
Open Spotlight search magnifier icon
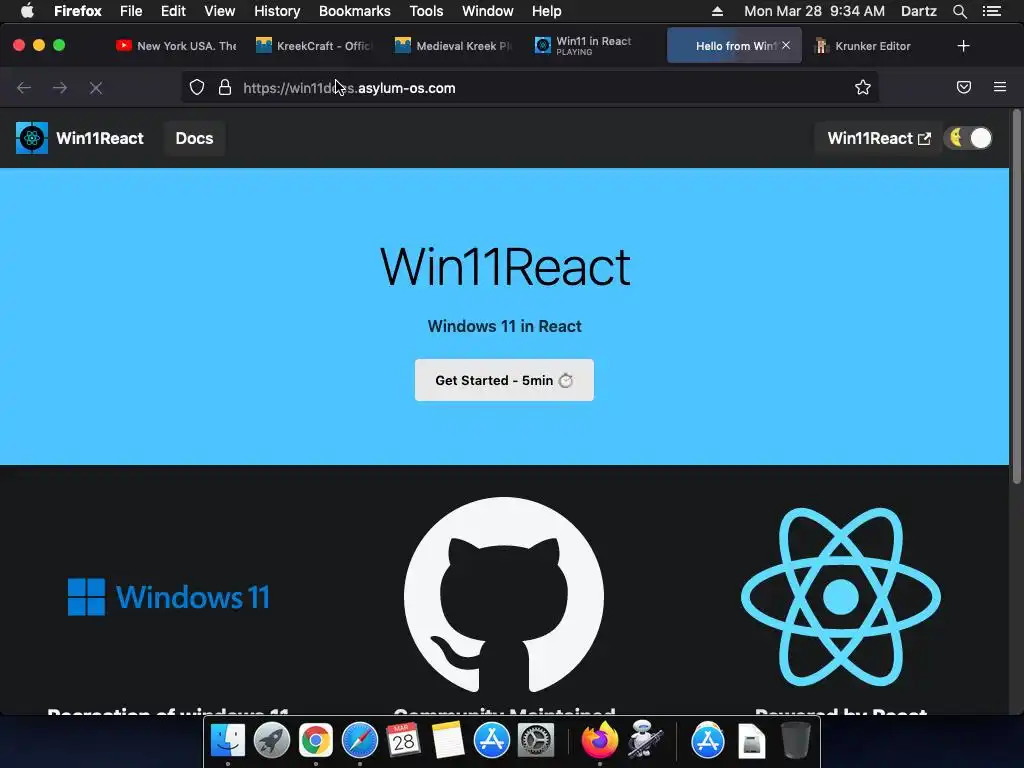click(x=959, y=11)
